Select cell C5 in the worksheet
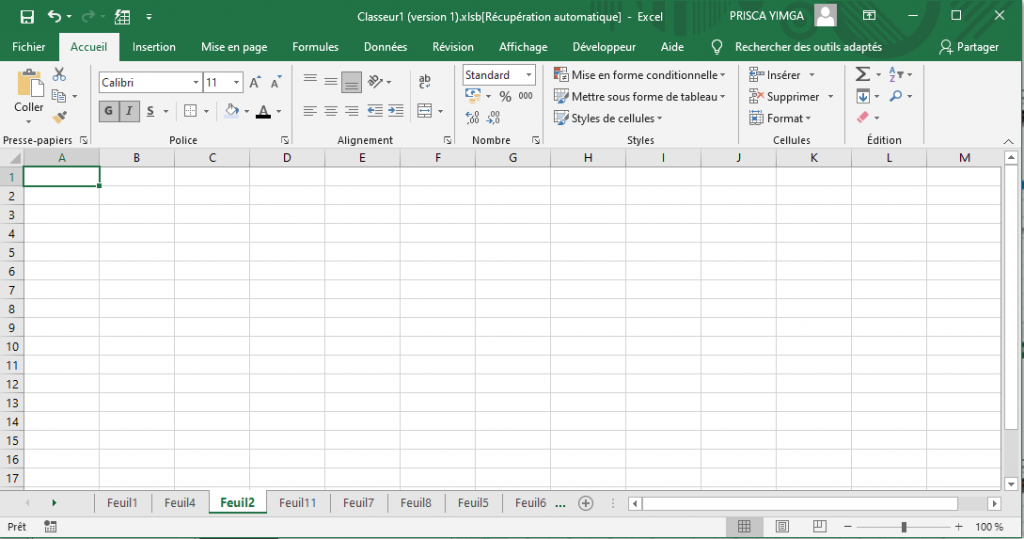Viewport: 1024px width, 539px height. pyautogui.click(x=212, y=252)
